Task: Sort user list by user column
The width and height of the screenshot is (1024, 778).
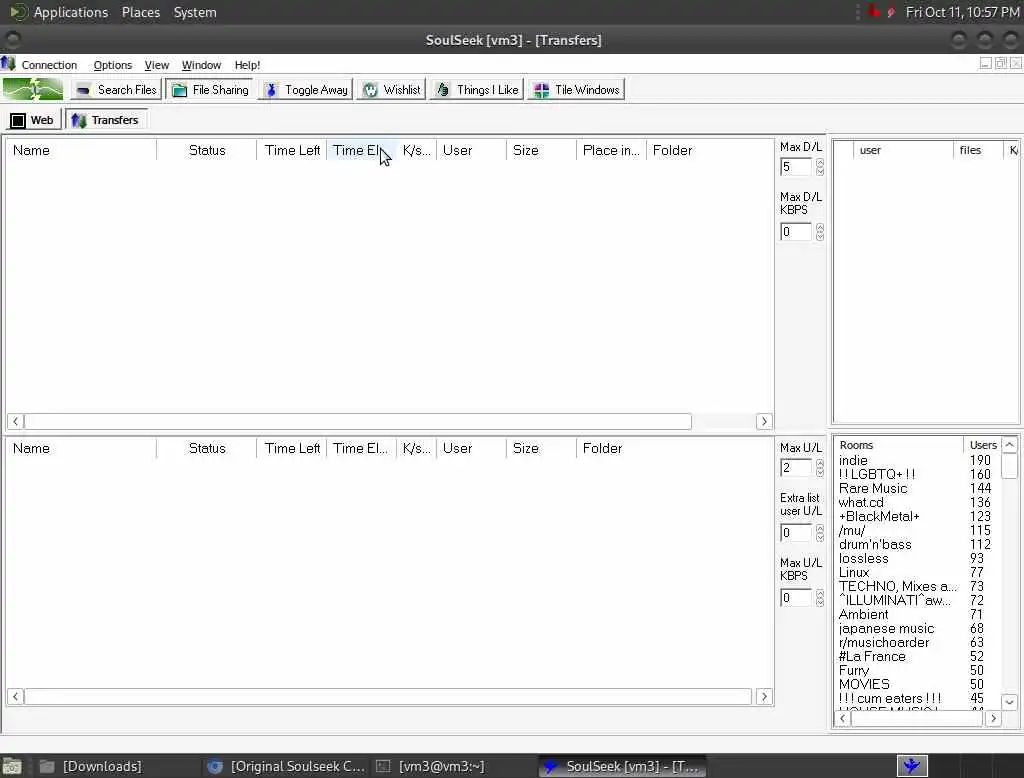Action: (x=903, y=150)
